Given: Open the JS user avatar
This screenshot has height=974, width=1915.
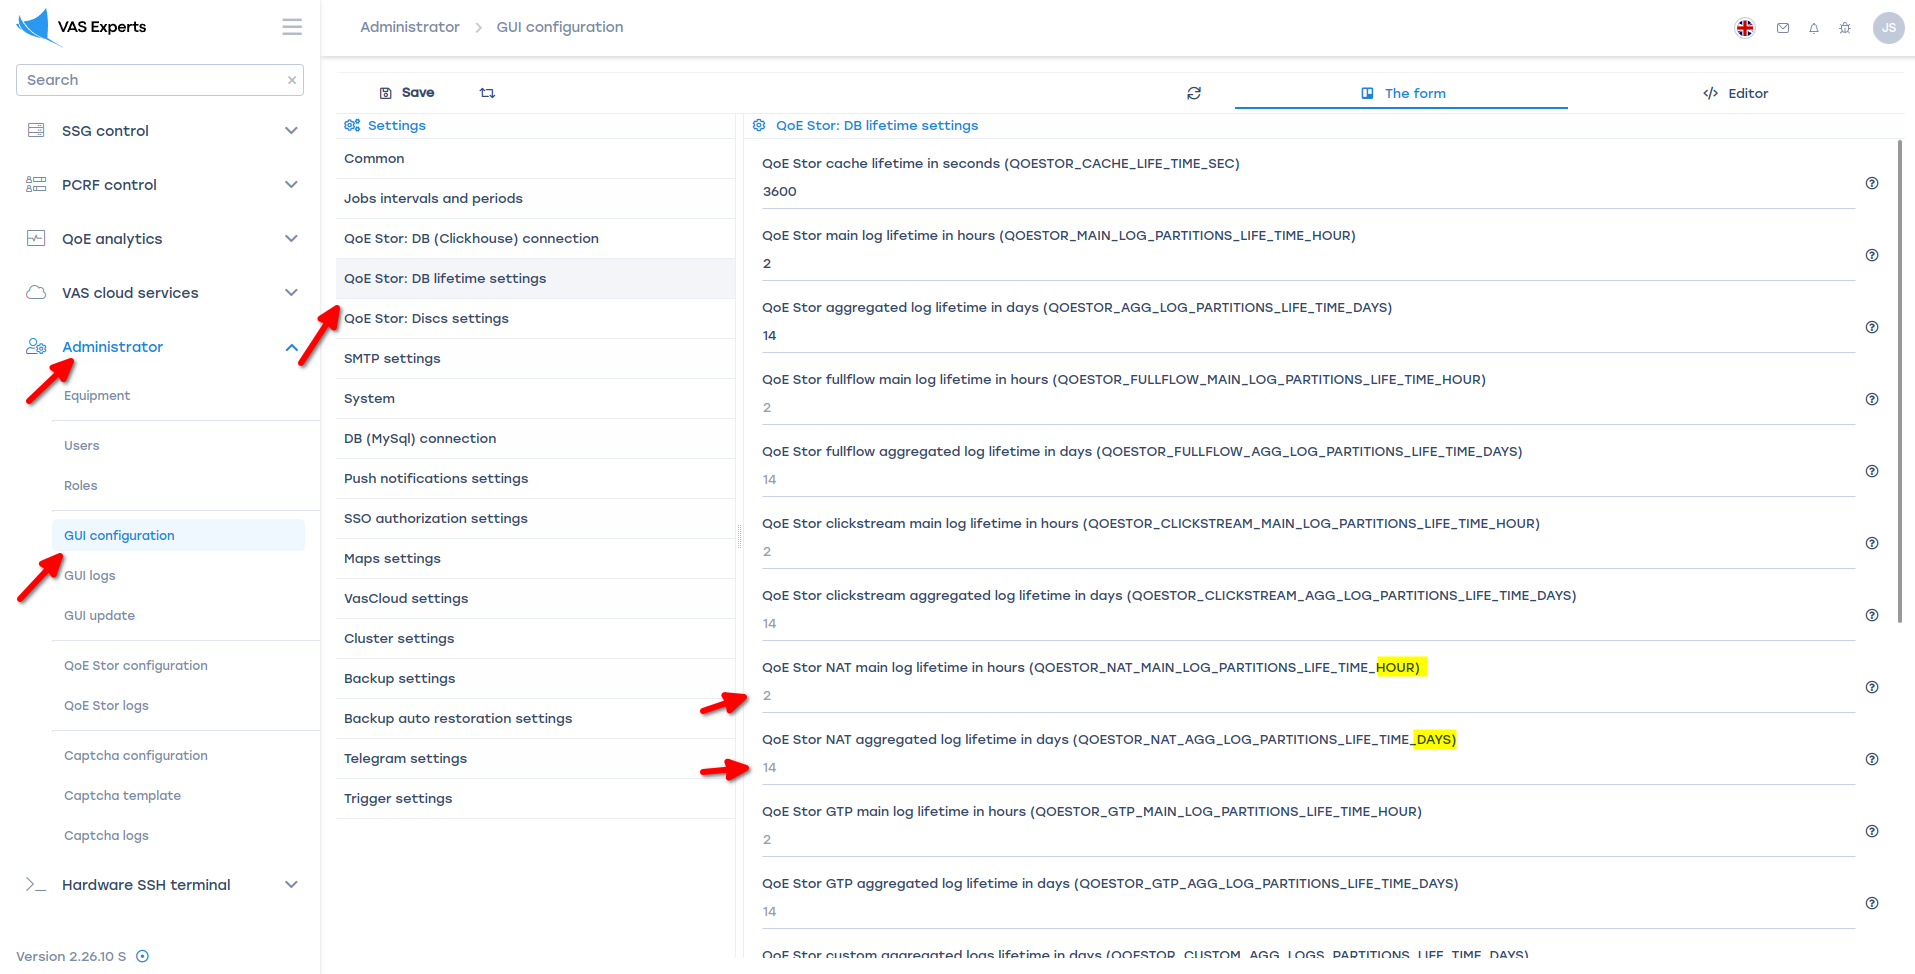Looking at the screenshot, I should pyautogui.click(x=1887, y=28).
